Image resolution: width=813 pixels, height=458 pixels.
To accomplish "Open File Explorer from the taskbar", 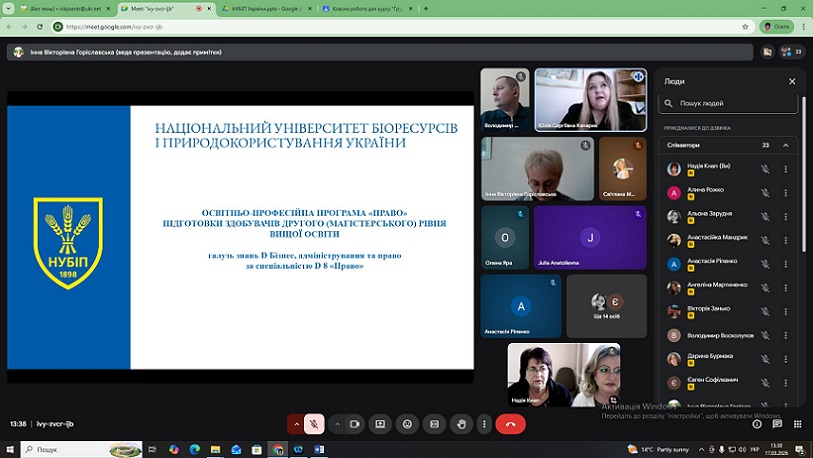I will (x=215, y=449).
